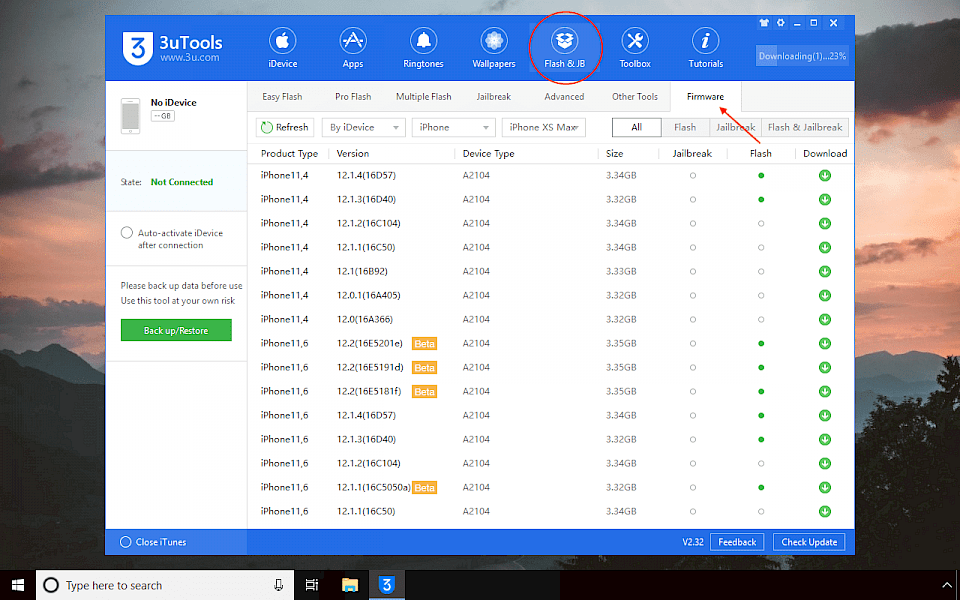Image resolution: width=960 pixels, height=600 pixels.
Task: Click the Device Type column header
Action: [489, 154]
